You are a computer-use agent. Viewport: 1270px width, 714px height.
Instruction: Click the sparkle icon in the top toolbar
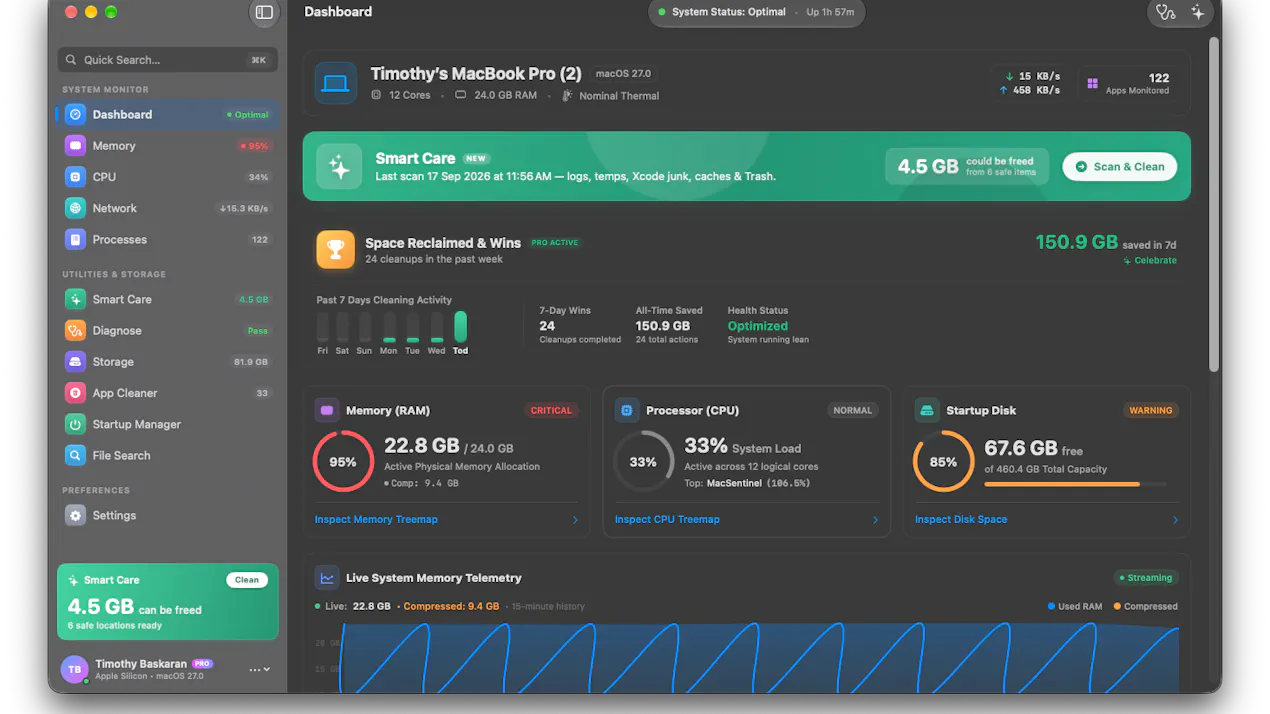1198,12
